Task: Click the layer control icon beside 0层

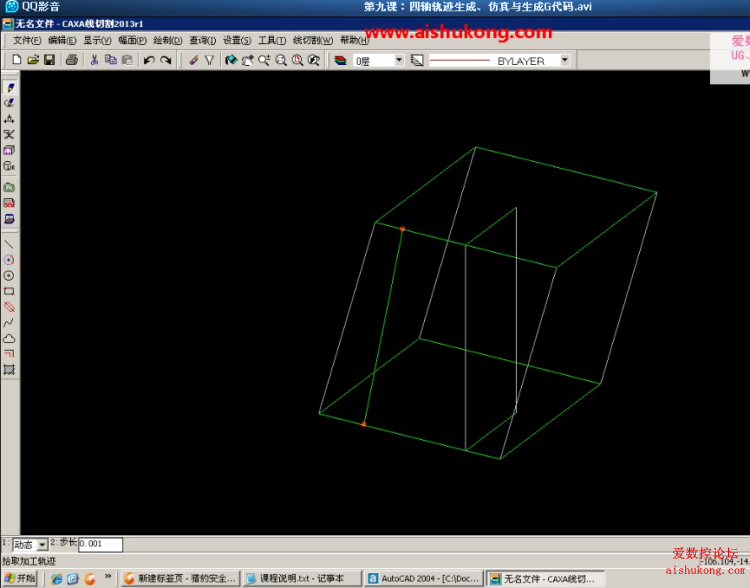Action: pyautogui.click(x=341, y=60)
